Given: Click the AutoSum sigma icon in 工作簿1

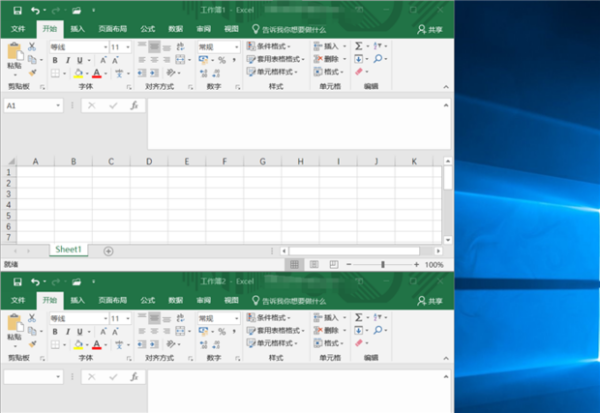Looking at the screenshot, I should 359,46.
